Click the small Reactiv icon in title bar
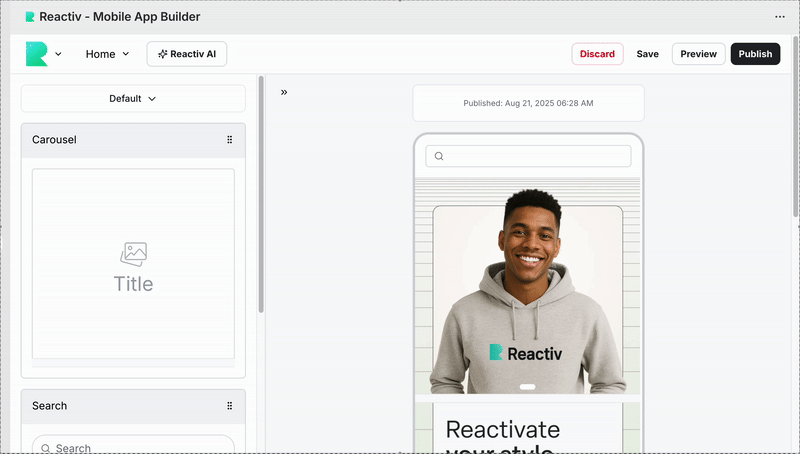Image resolution: width=800 pixels, height=454 pixels. [x=30, y=17]
